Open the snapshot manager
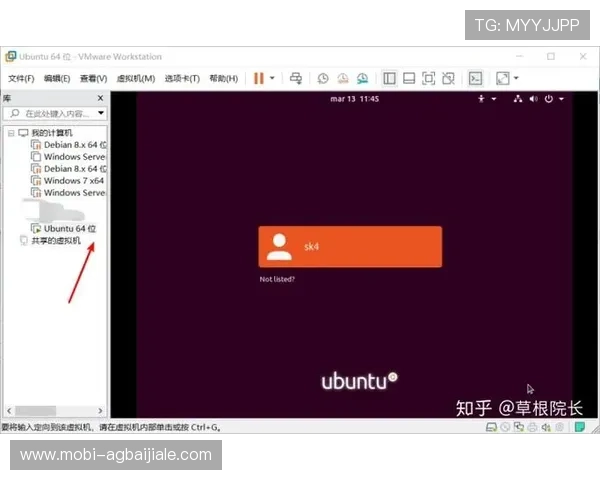 tap(362, 78)
